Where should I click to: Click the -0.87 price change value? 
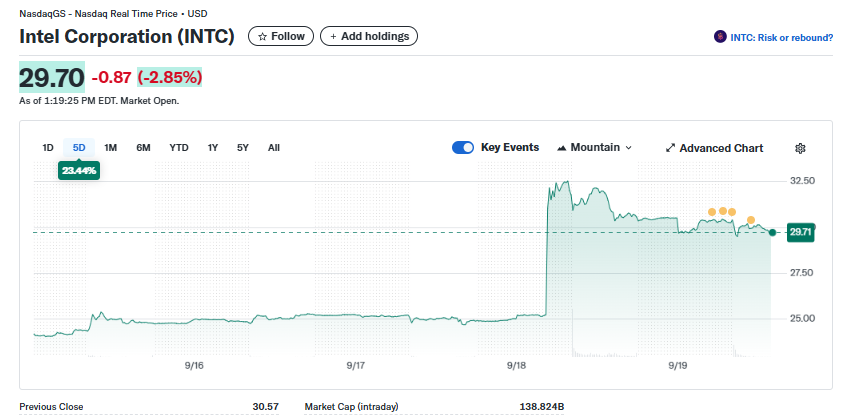tap(111, 78)
